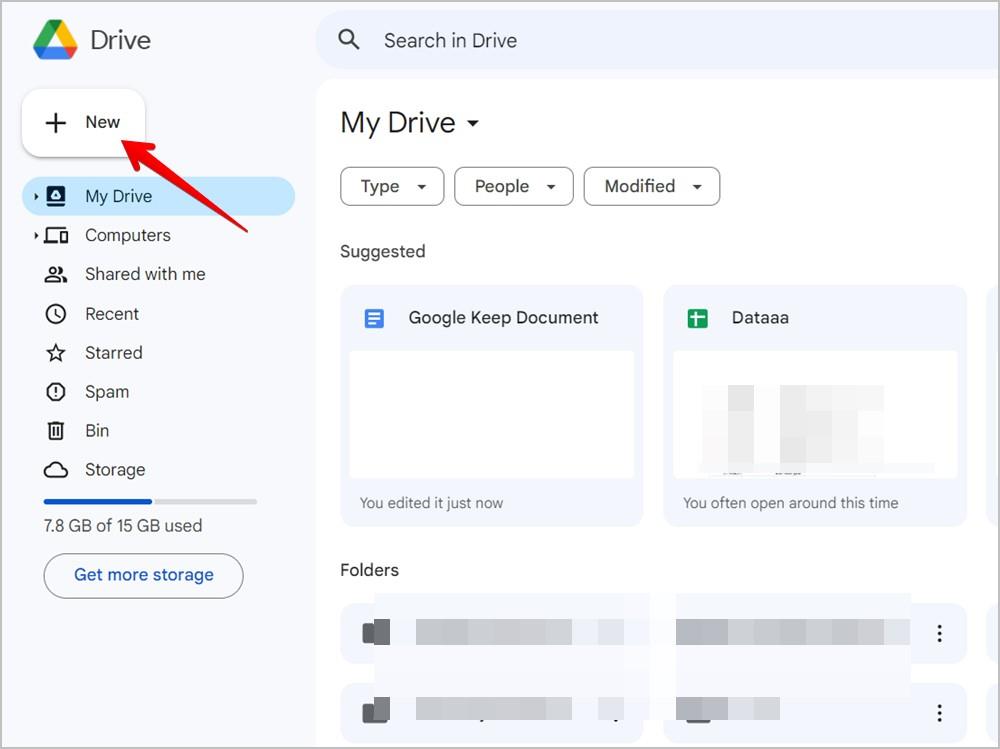The width and height of the screenshot is (1000, 749).
Task: Click the Google Drive logo
Action: tap(55, 40)
